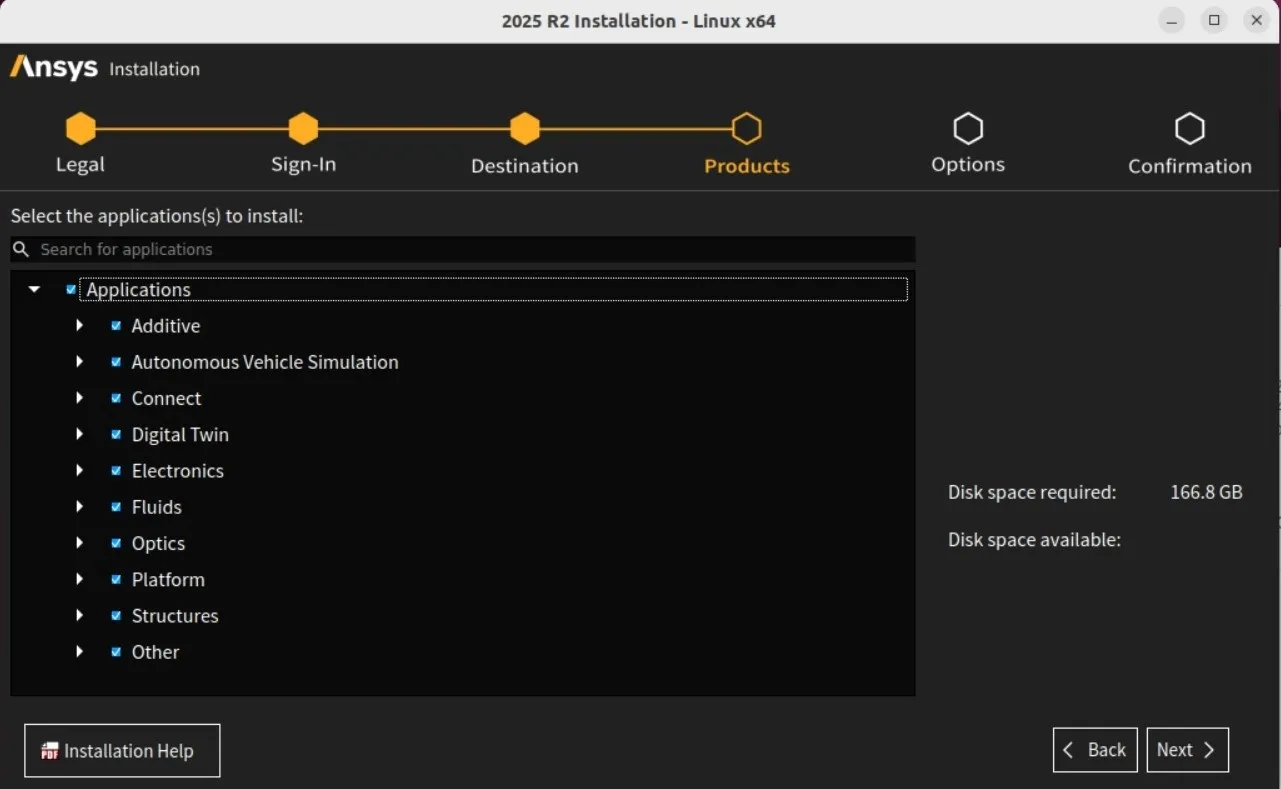Uncheck the Fluids checkbox

pyautogui.click(x=116, y=507)
